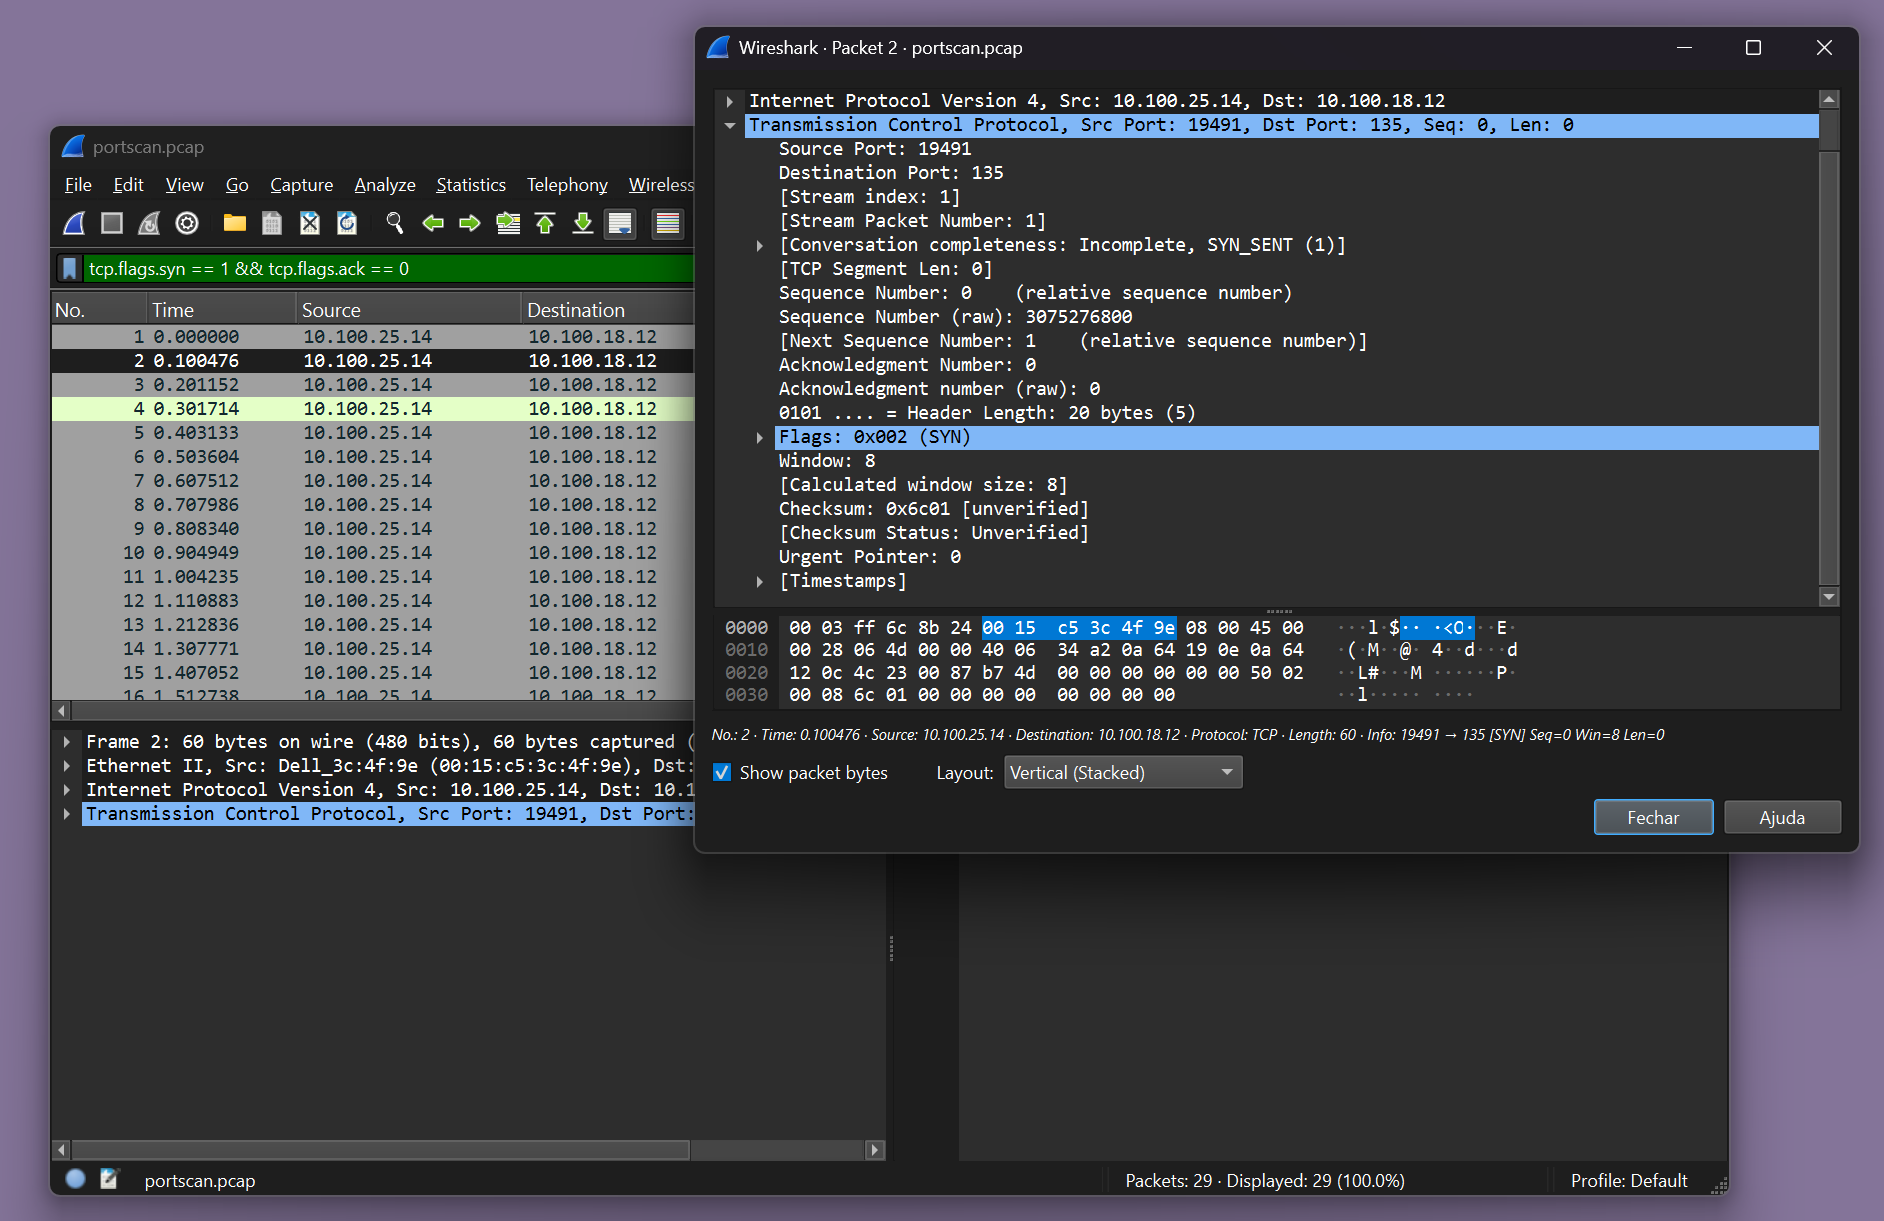Expand Frame 2 details in main window
Screen dimensions: 1884x1221
(x=67, y=742)
